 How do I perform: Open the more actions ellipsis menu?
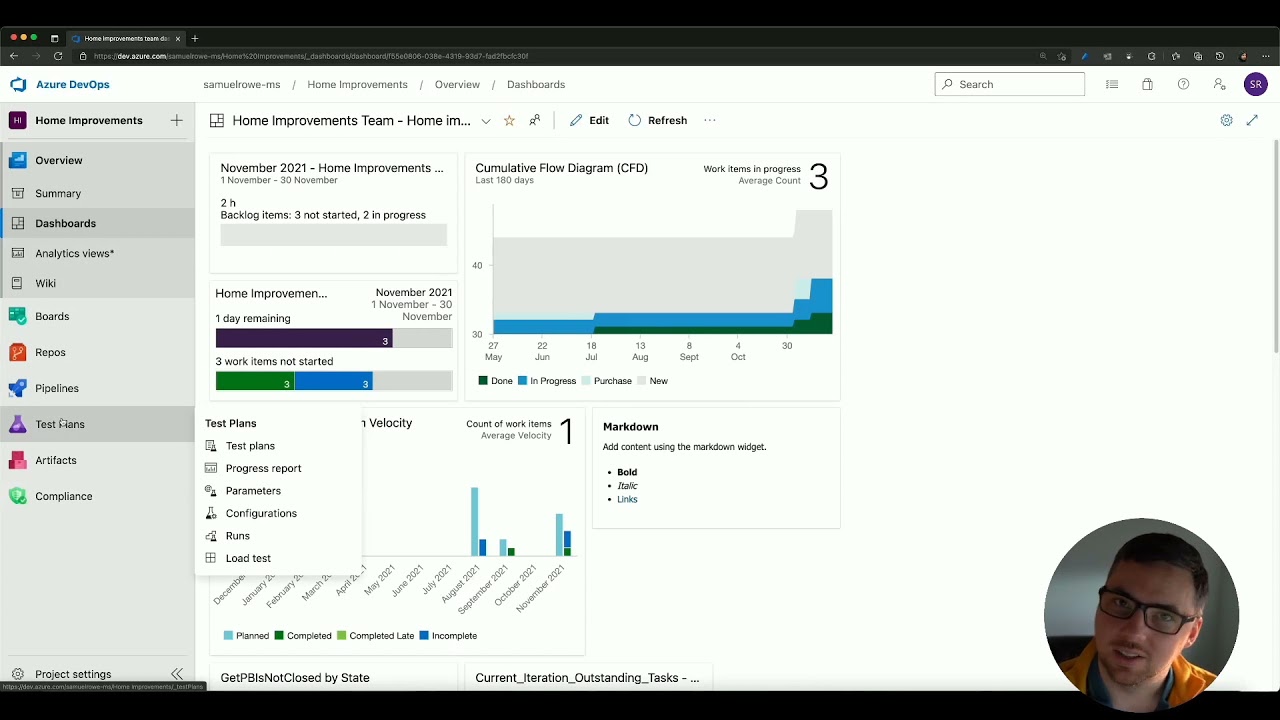710,120
